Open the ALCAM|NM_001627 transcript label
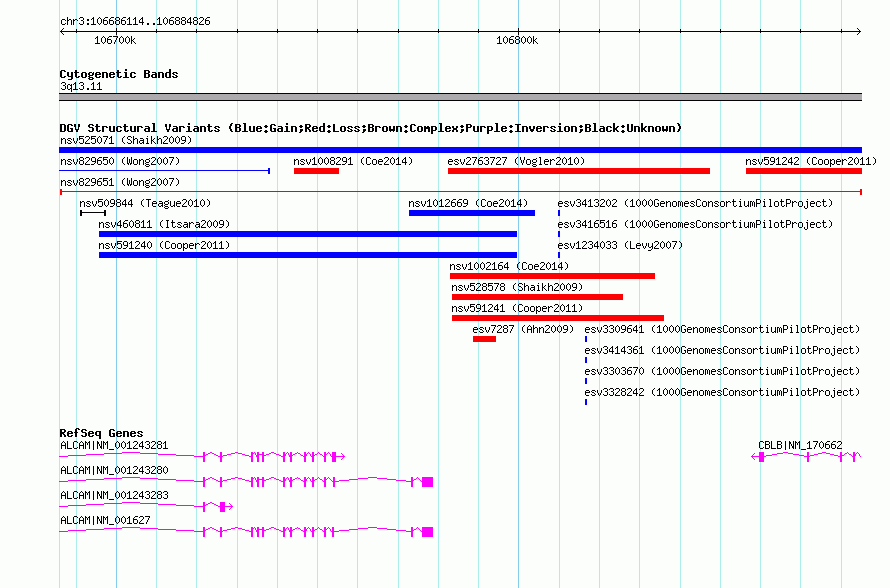The height and width of the screenshot is (588, 890). [x=105, y=520]
